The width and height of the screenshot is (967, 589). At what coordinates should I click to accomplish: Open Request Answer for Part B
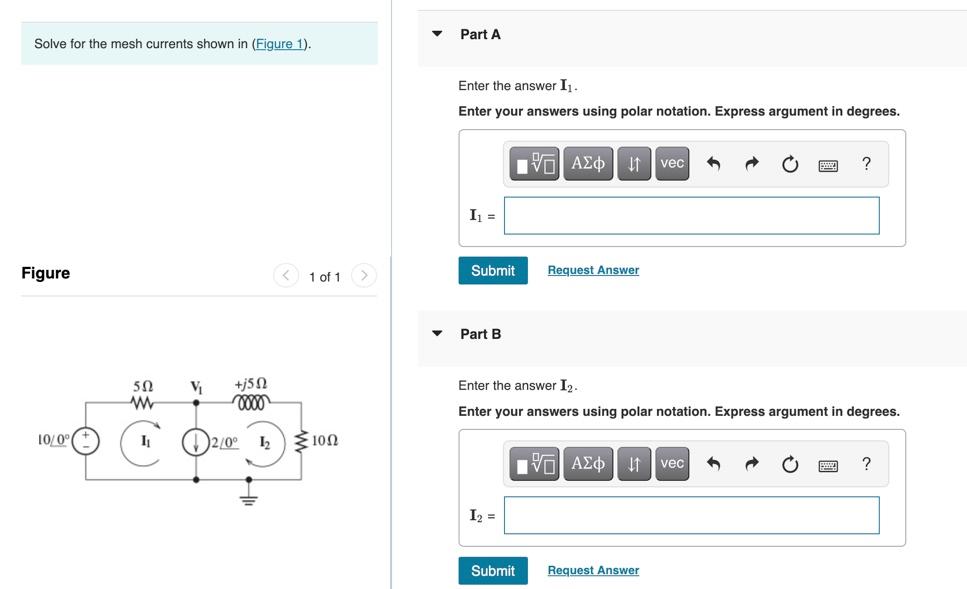(592, 569)
